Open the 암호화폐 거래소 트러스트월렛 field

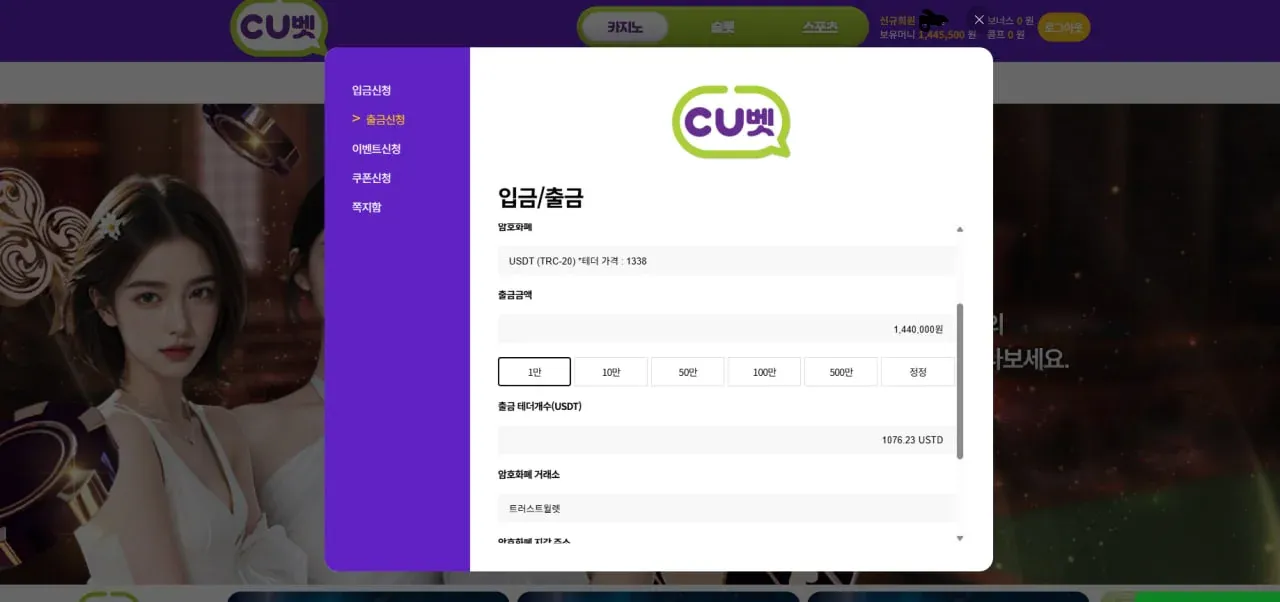(x=726, y=508)
